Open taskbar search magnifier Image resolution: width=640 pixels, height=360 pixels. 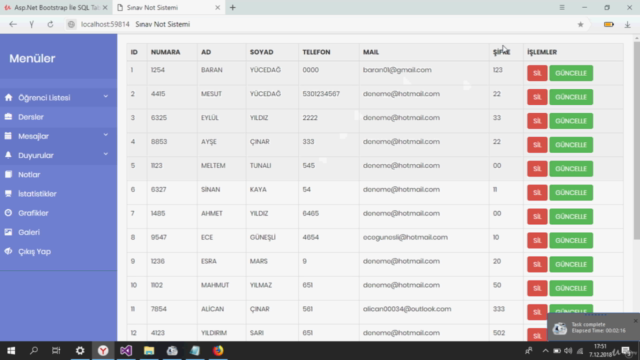34,351
